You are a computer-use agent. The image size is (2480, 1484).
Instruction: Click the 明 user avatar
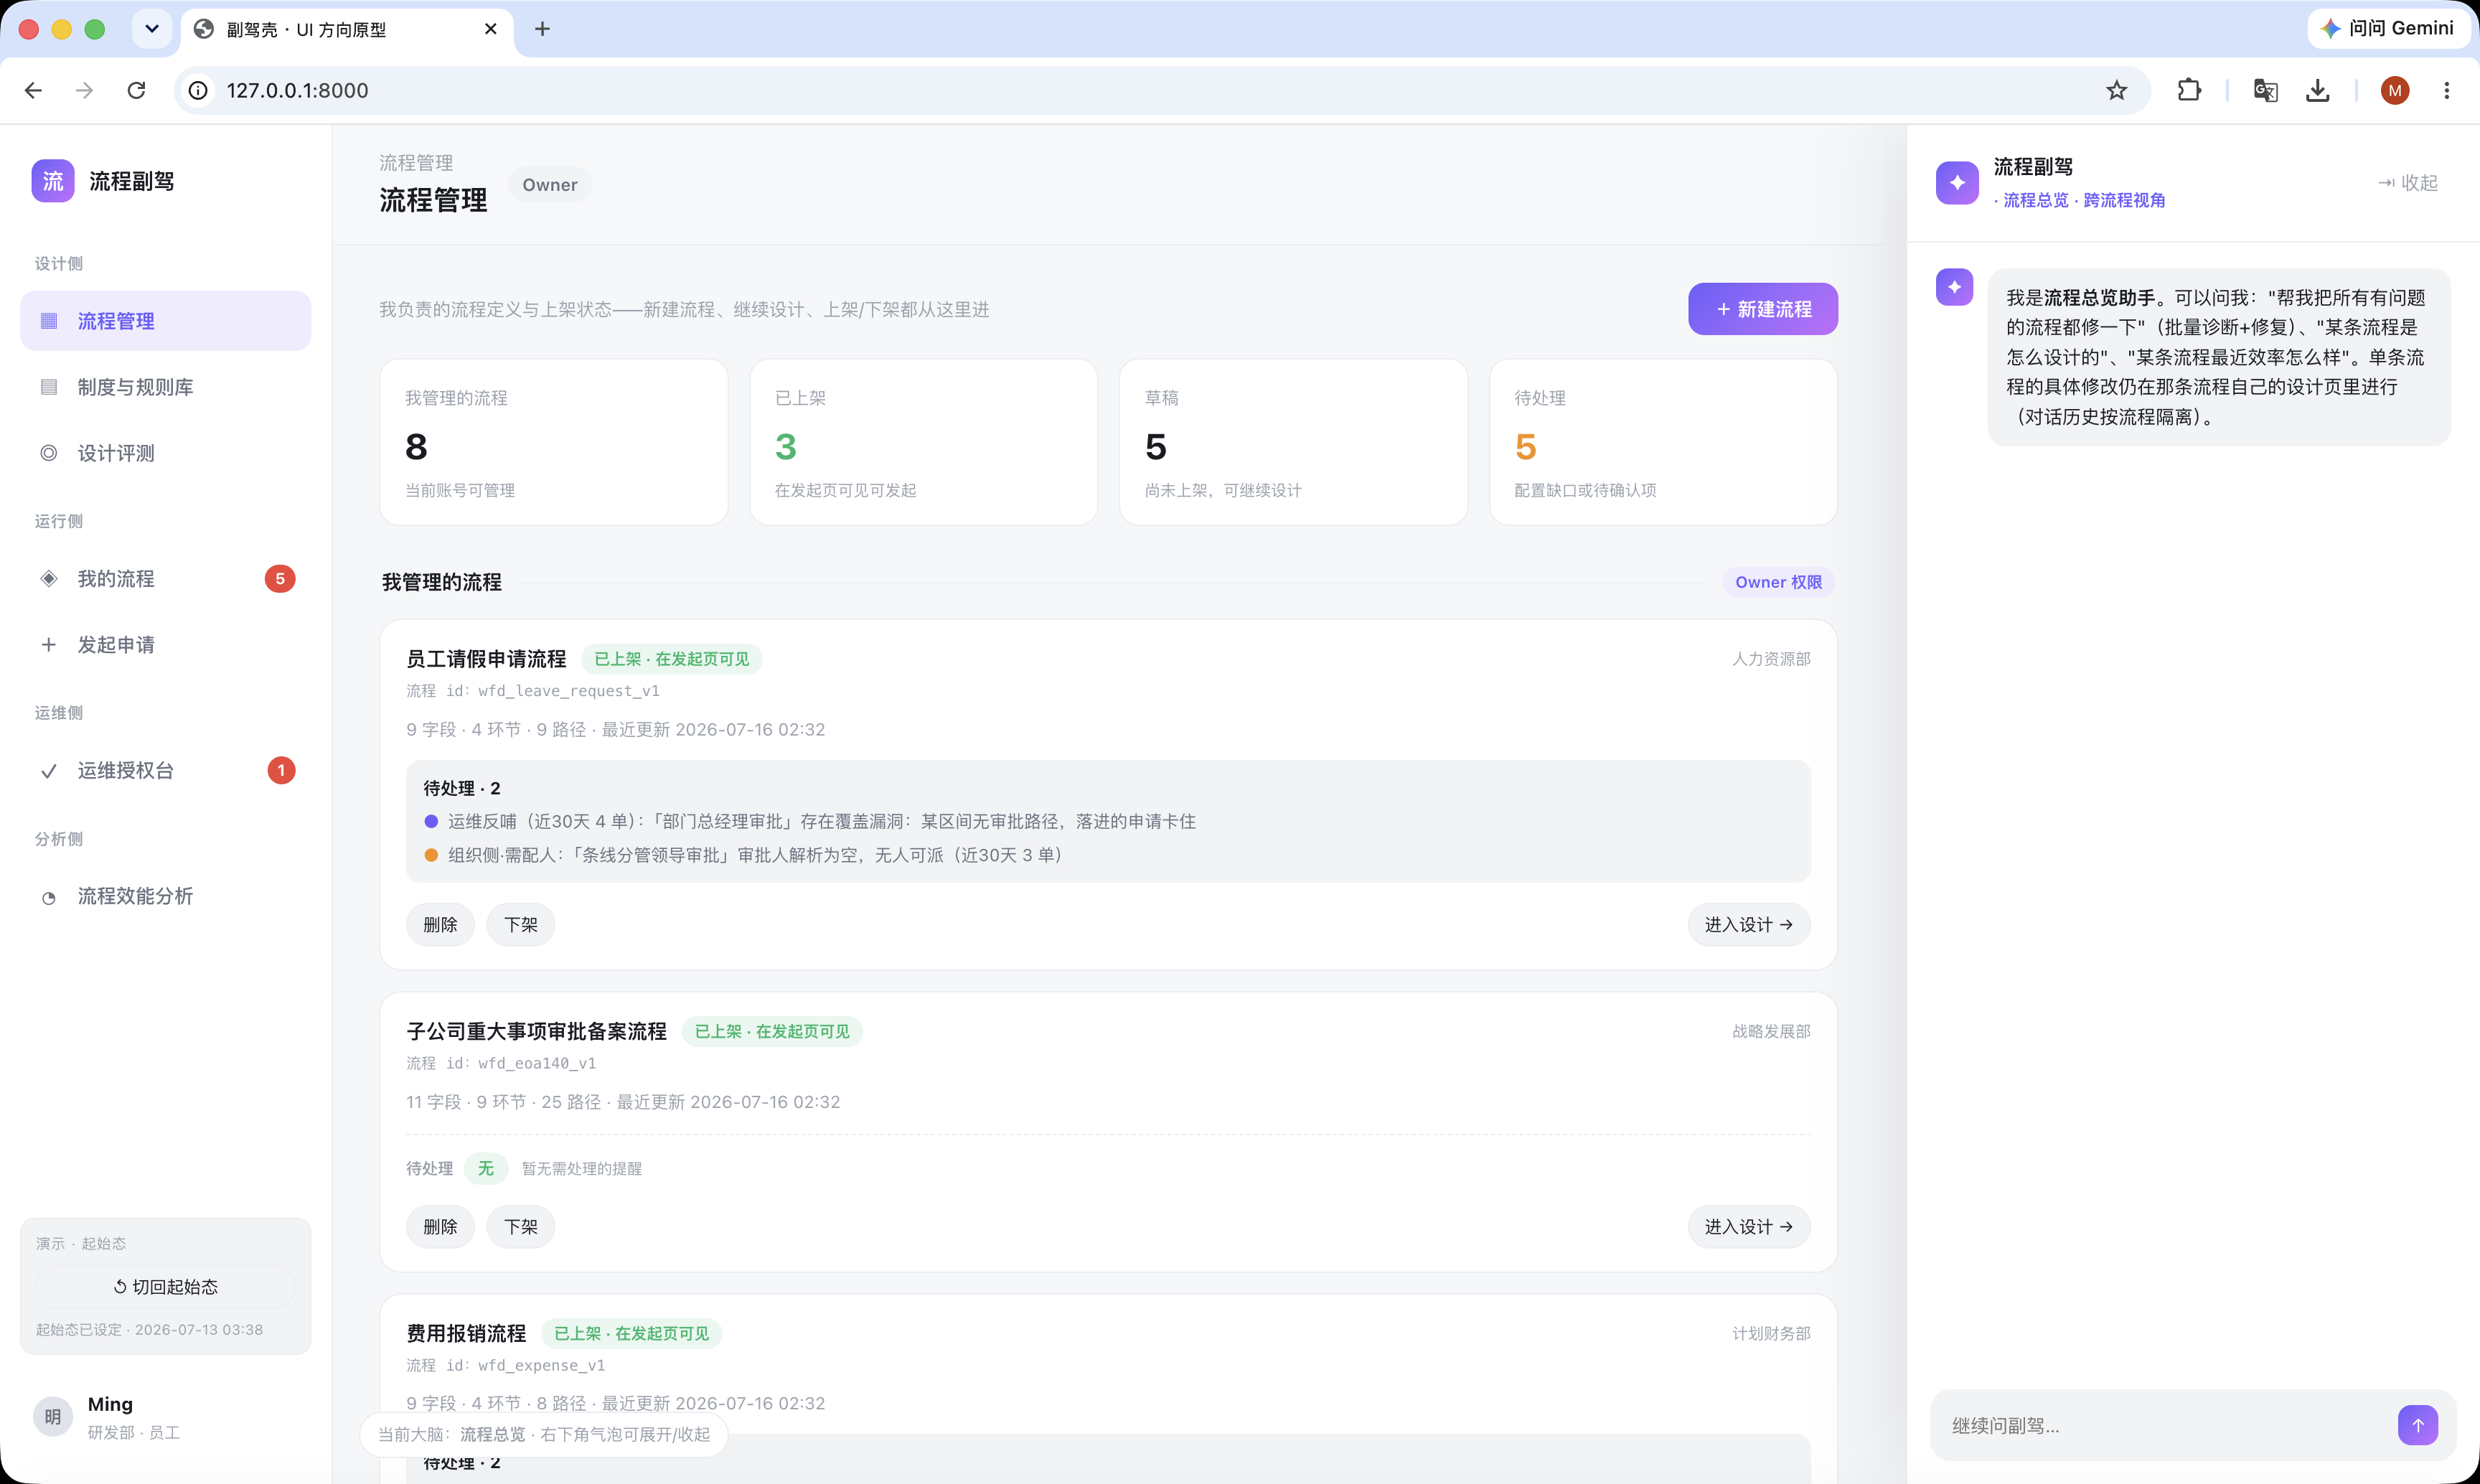tap(53, 1417)
